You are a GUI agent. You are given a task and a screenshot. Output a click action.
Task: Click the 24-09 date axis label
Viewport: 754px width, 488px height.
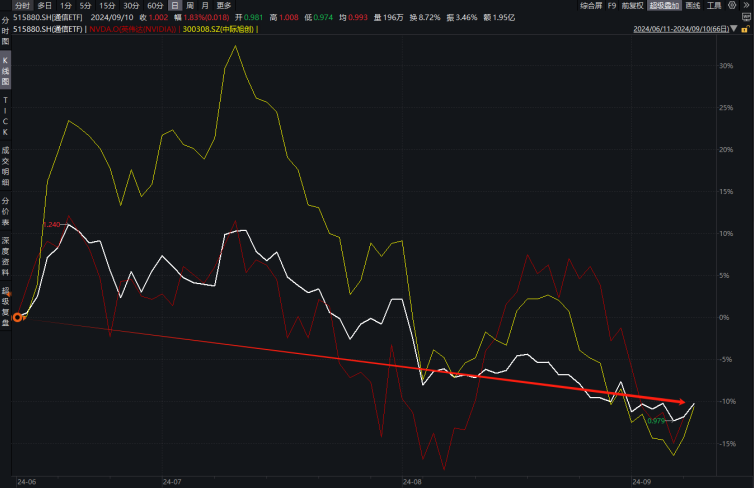[641, 482]
